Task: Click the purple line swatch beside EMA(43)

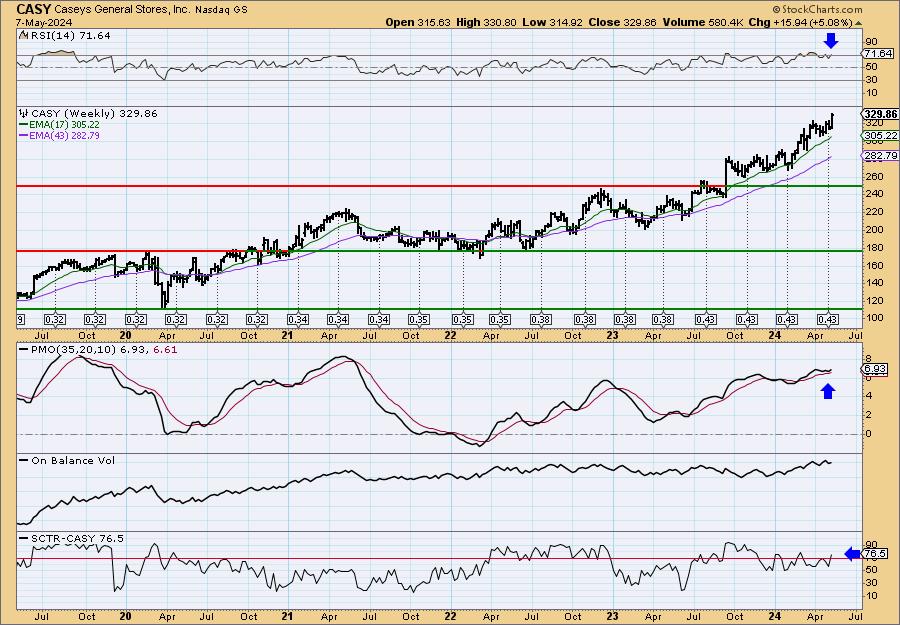Action: tap(24, 135)
